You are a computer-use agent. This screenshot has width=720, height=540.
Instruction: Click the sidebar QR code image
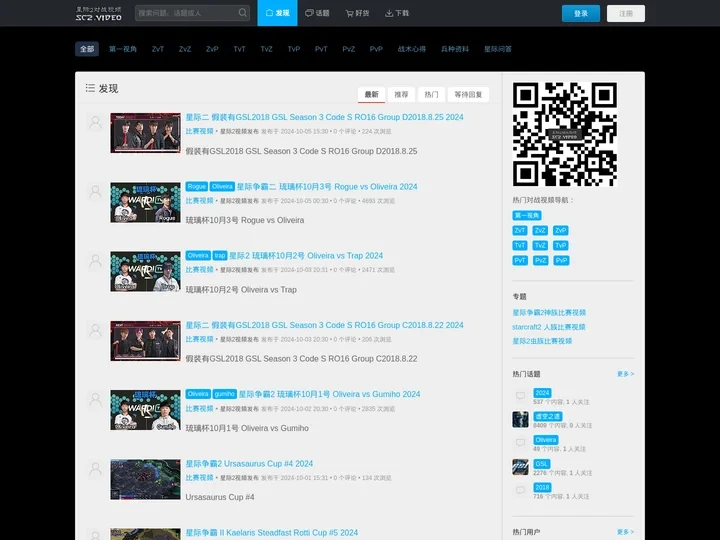(565, 134)
